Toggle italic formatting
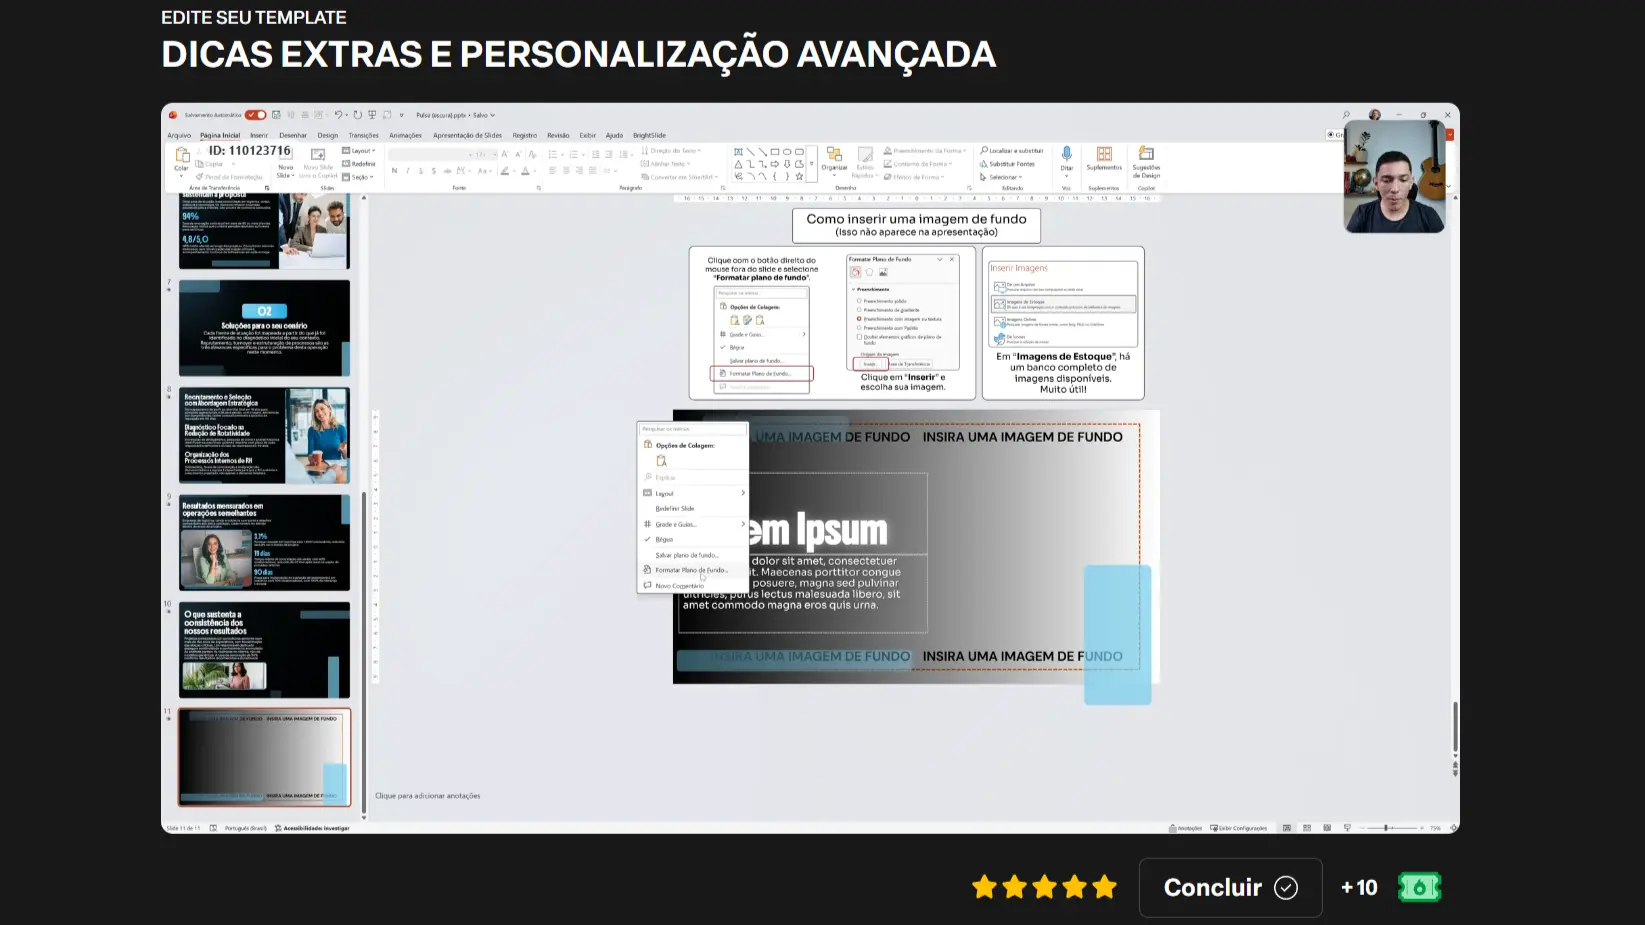 click(x=407, y=171)
